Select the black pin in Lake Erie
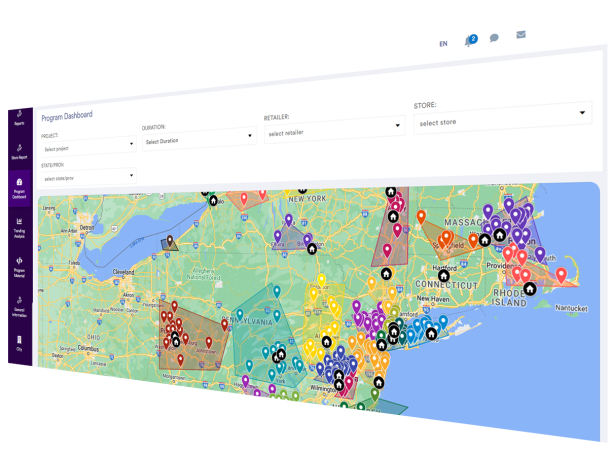Screen dimensions: 611x450 170,241
